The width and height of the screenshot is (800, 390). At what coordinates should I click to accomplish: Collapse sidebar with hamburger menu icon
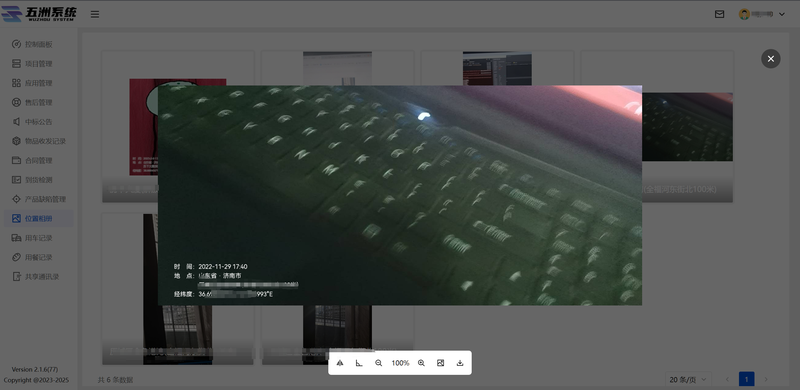(x=95, y=14)
